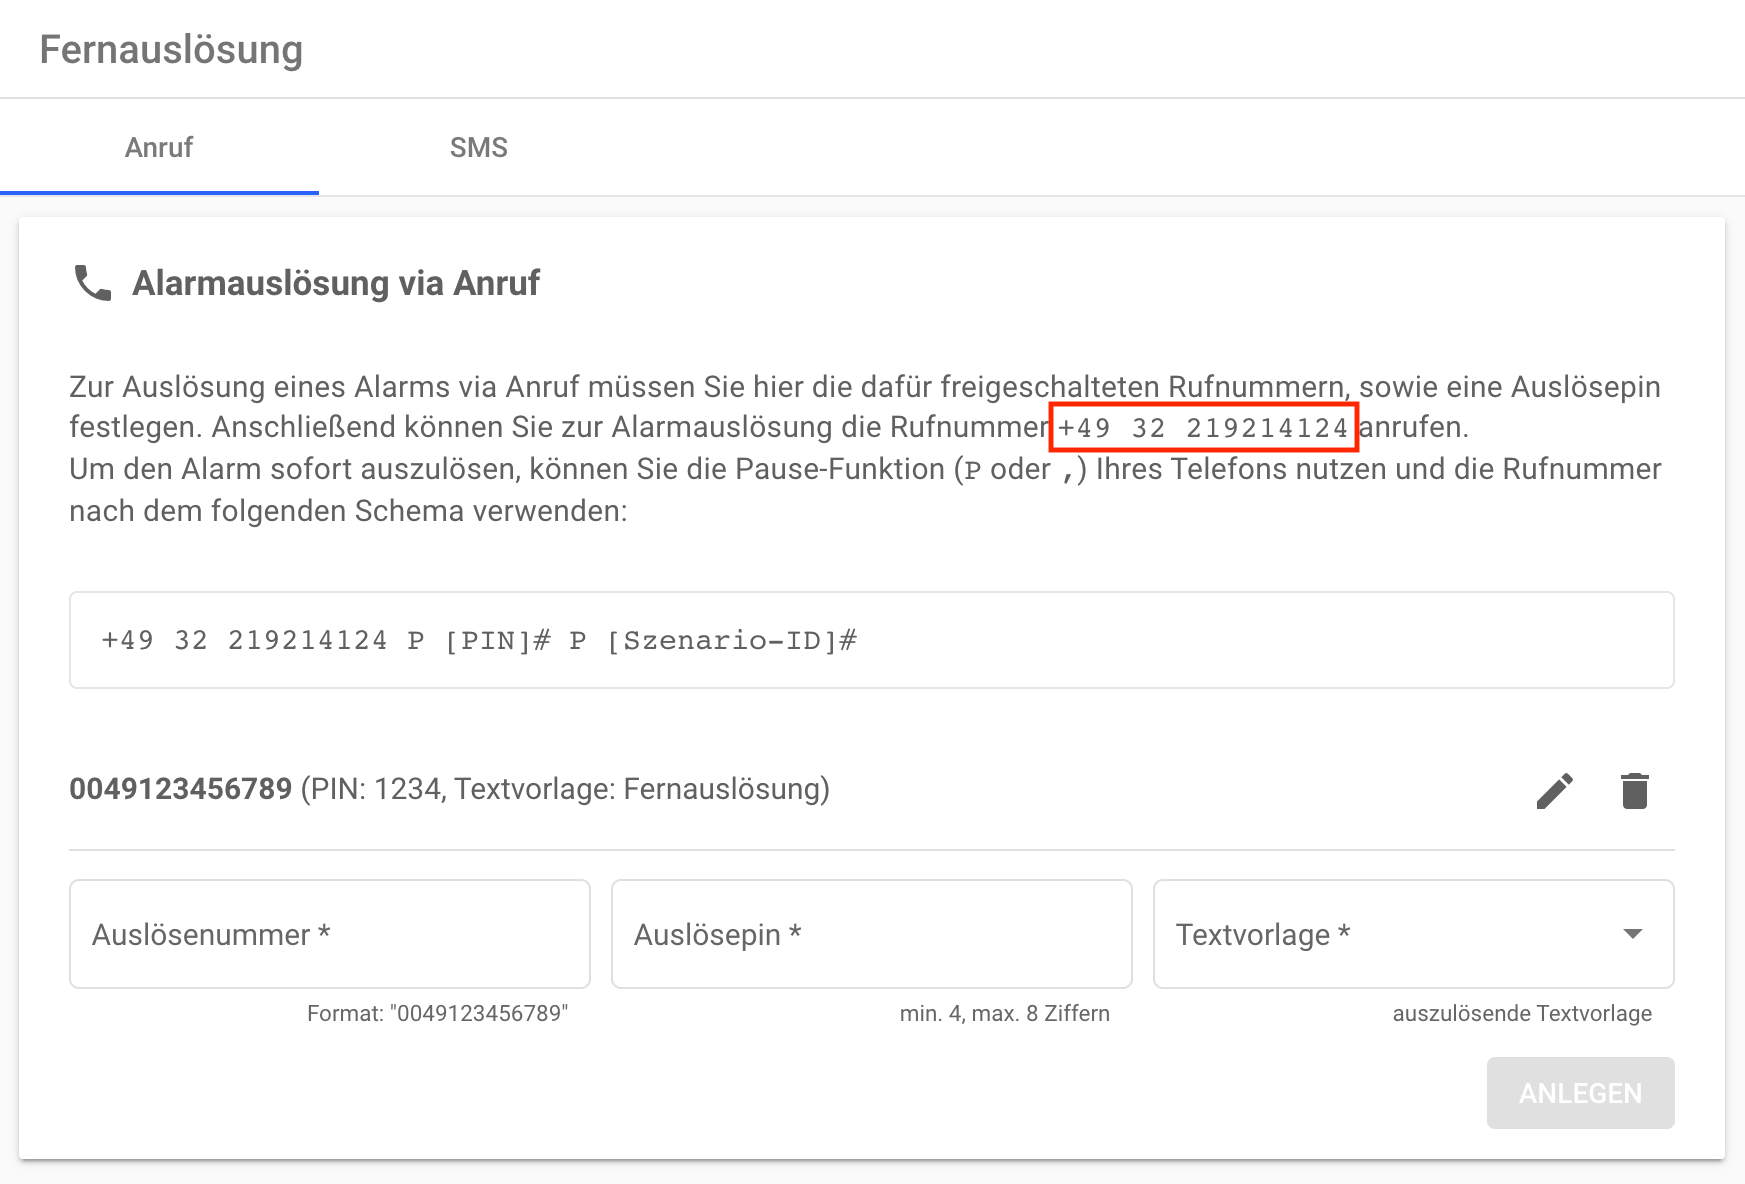Focus the Auslösepin input field
This screenshot has width=1745, height=1184.
tap(871, 934)
